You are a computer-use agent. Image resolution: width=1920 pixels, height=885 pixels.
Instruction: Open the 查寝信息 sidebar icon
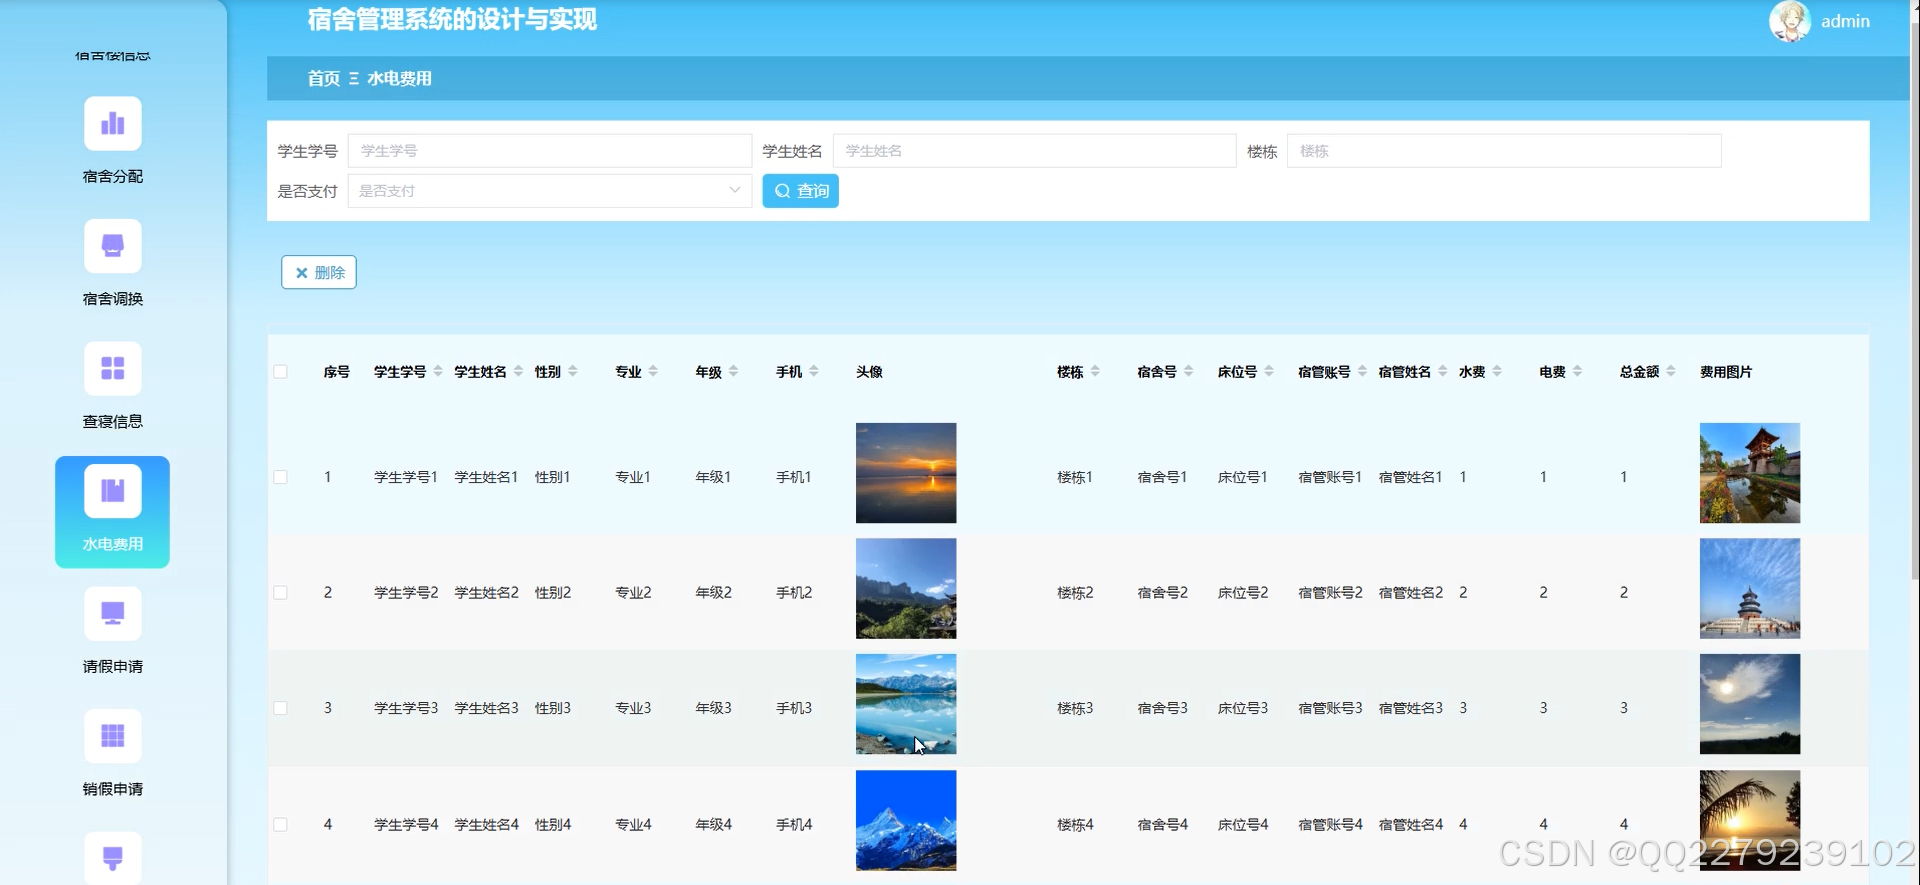[112, 369]
